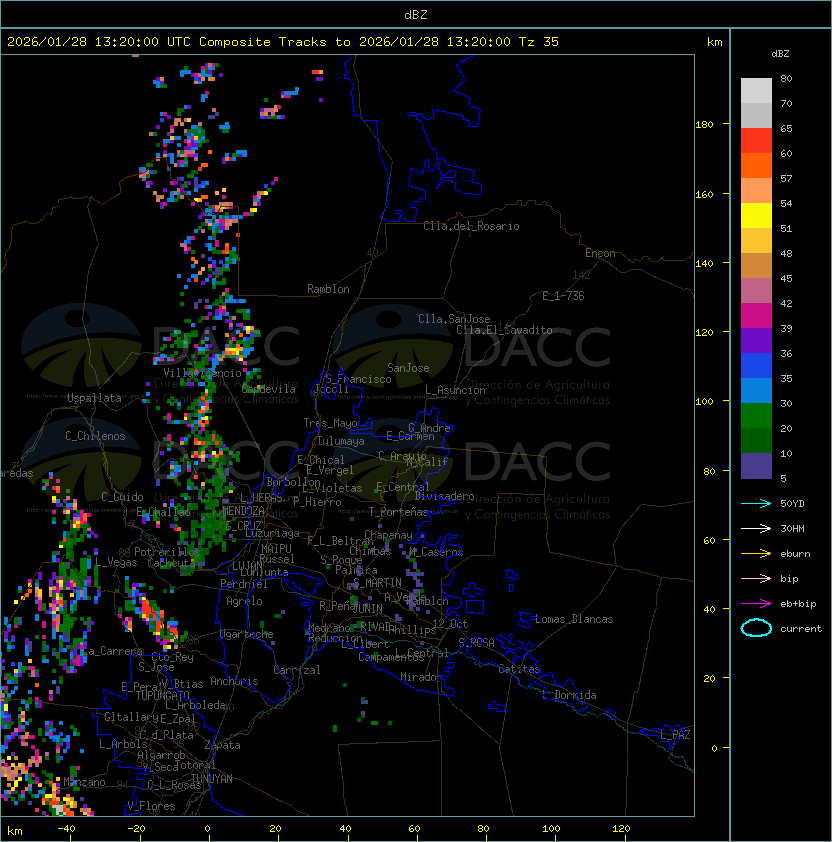Click the TUPUNGATO place label

pos(162,695)
